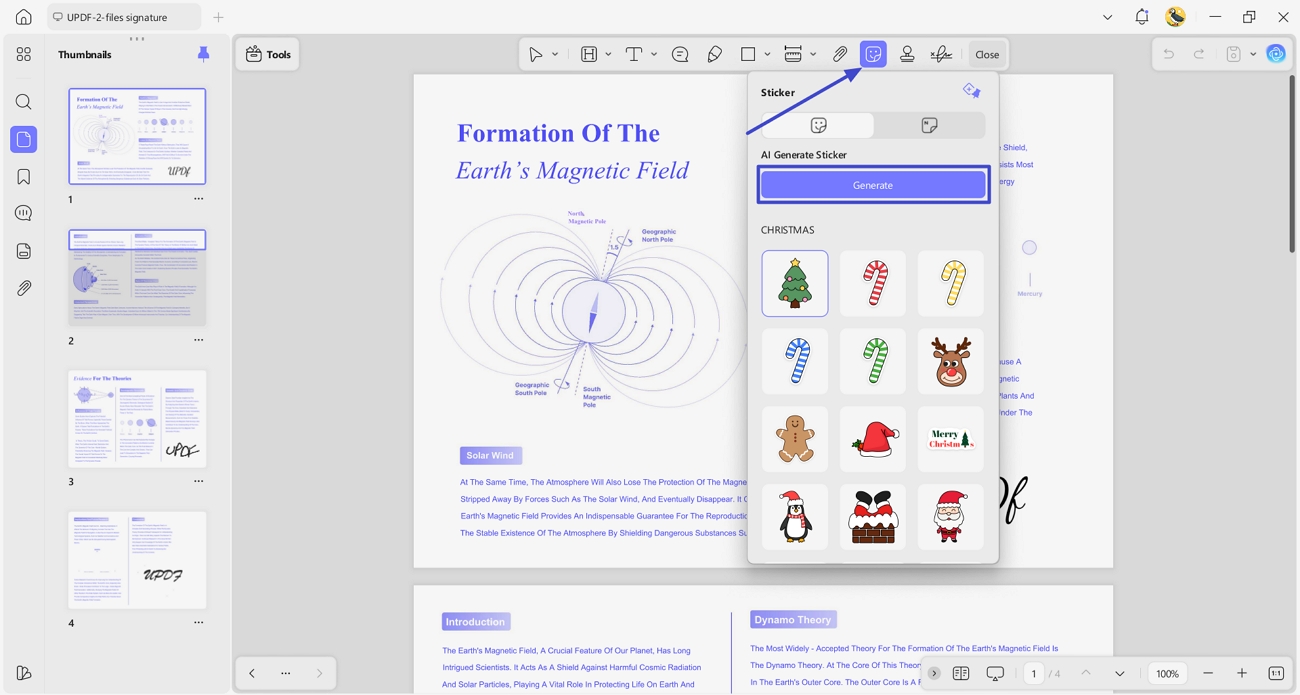Screen dimensions: 1300x695
Task: Select the red candy cane sticker
Action: point(873,283)
